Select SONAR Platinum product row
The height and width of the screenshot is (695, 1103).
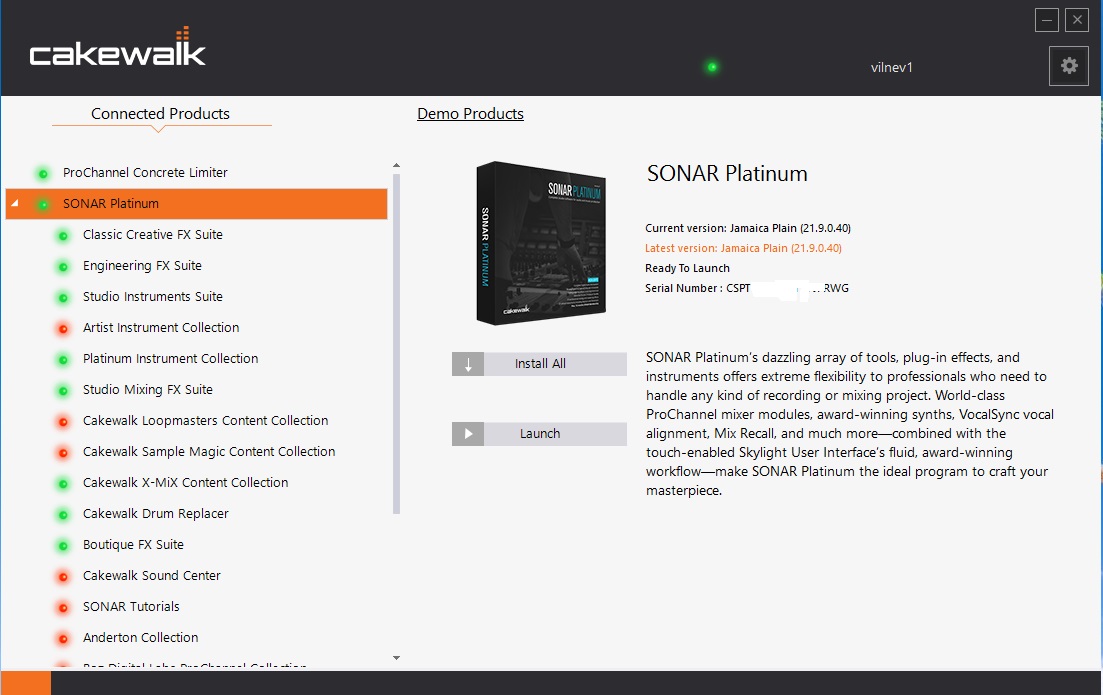pyautogui.click(x=196, y=203)
